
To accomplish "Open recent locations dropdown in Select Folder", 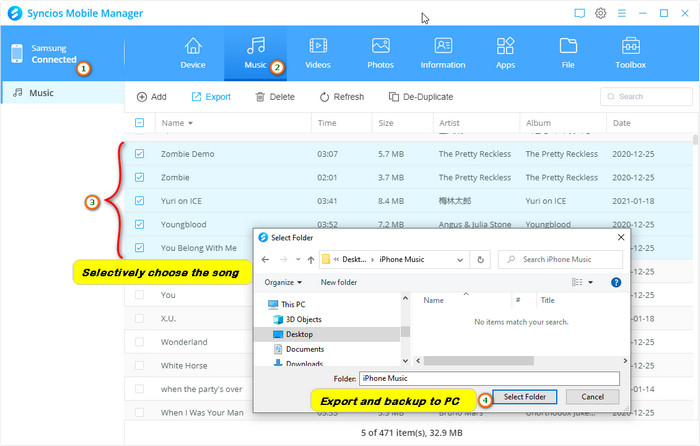I will click(x=298, y=259).
